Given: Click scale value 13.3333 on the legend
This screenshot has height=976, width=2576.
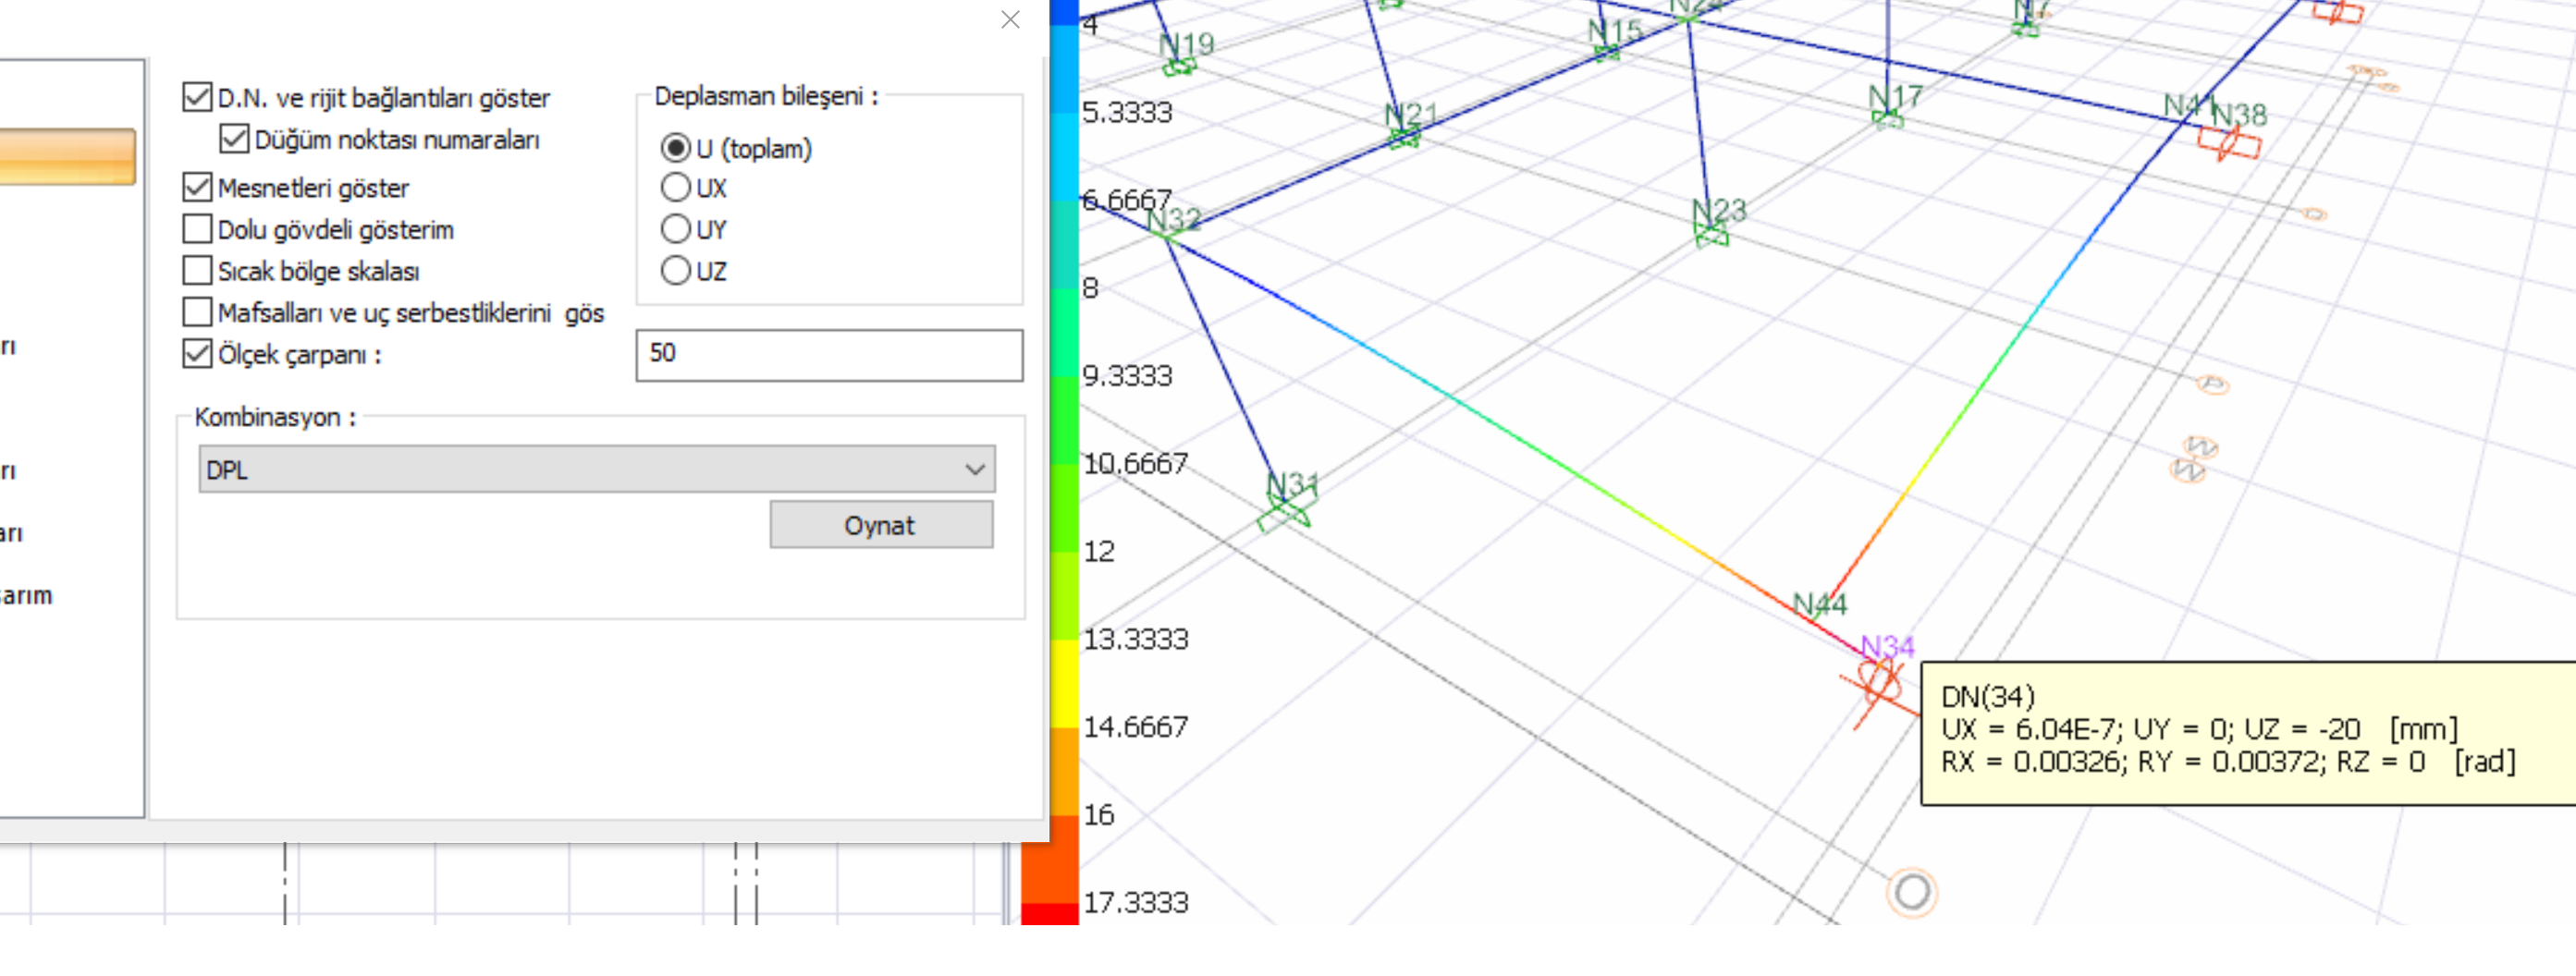Looking at the screenshot, I should (1136, 638).
